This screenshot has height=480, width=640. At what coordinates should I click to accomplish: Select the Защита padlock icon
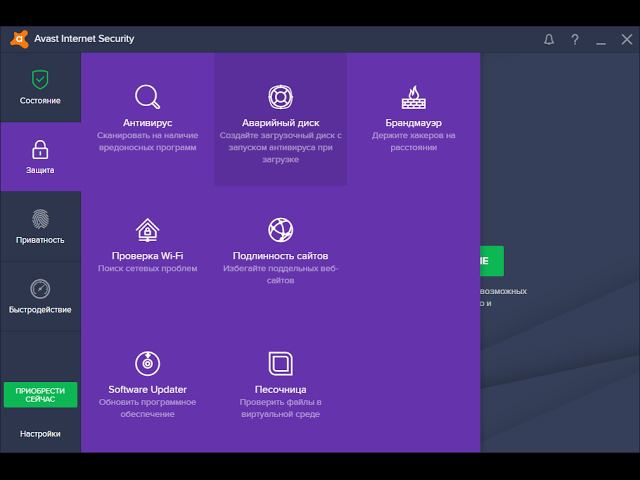(x=40, y=149)
